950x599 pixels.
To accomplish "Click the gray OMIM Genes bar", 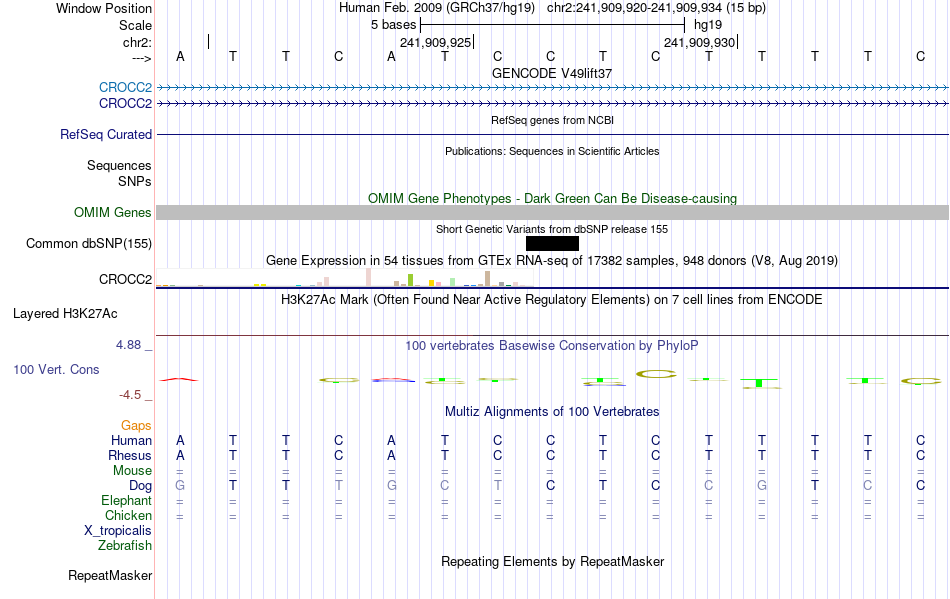I will click(x=552, y=213).
